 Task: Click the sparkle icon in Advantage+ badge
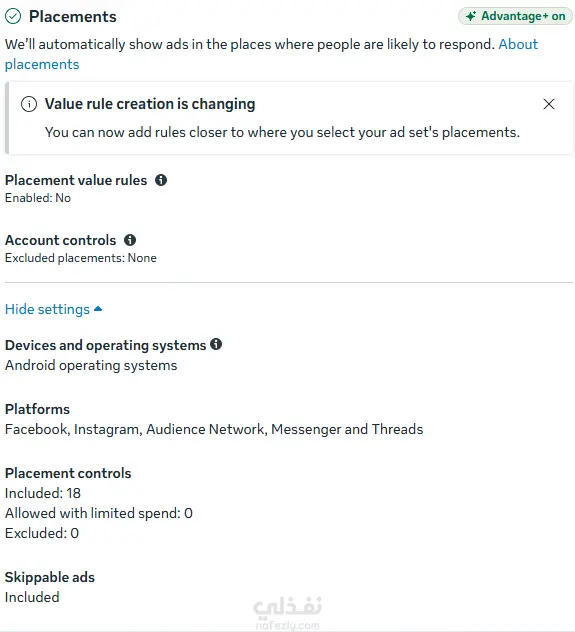(470, 16)
